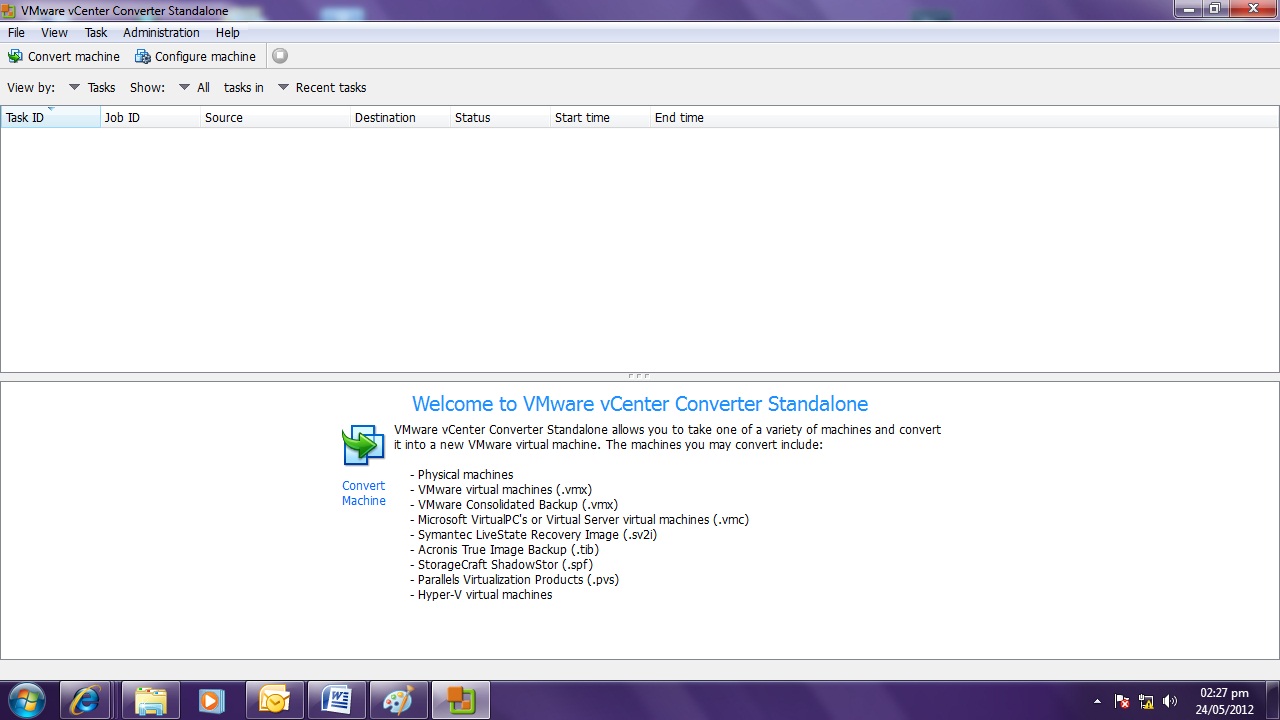Click the 'Physical machines' list entry
Screen dimensions: 1280x720
pyautogui.click(x=465, y=475)
